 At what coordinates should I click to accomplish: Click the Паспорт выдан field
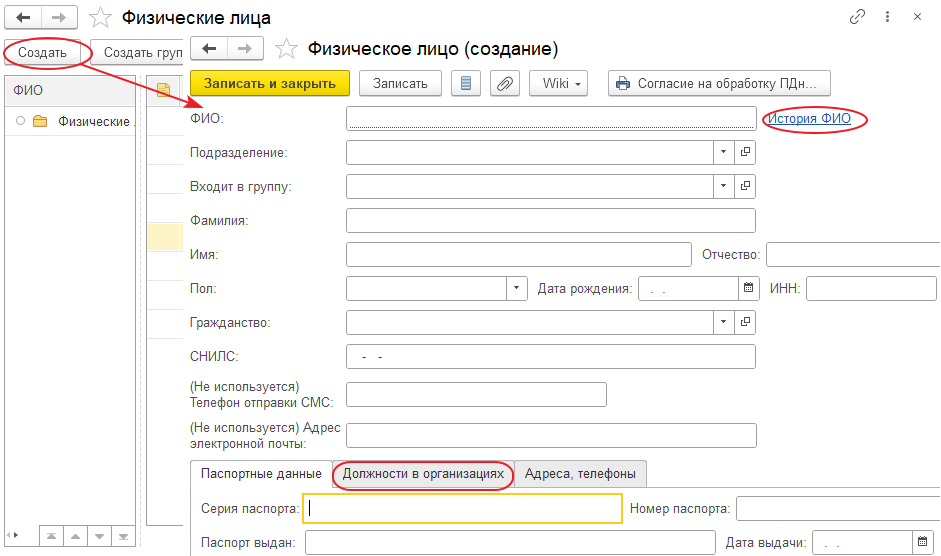coord(510,543)
